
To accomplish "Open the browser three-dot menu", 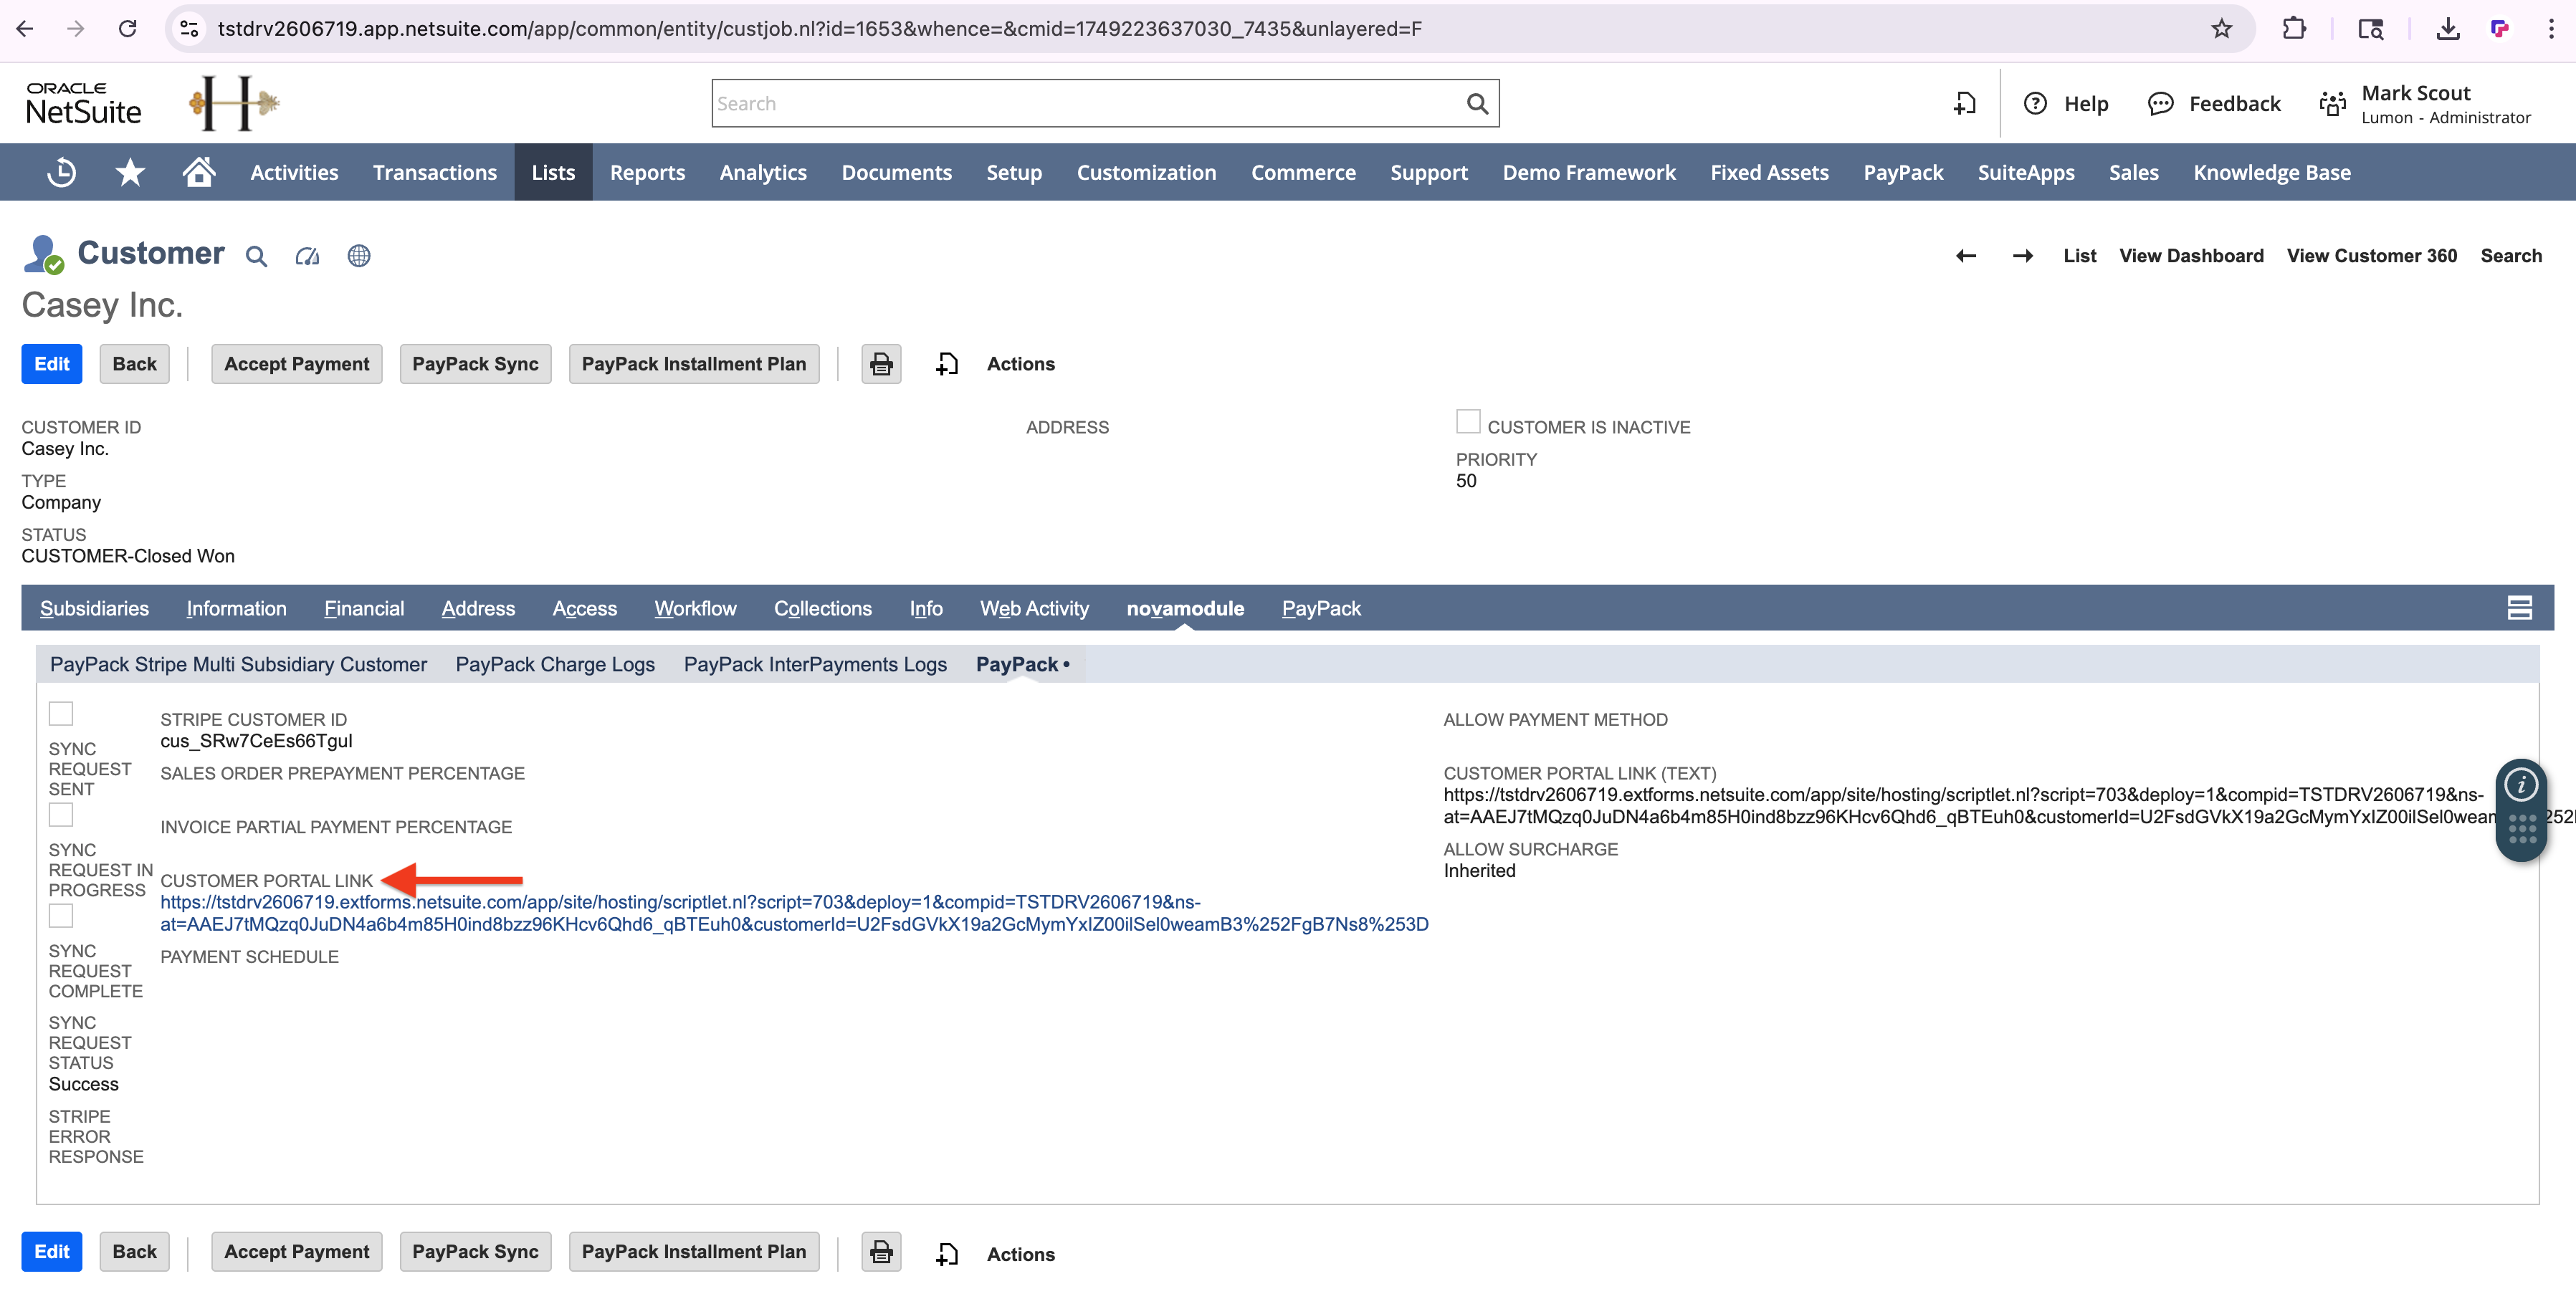I will (x=2552, y=29).
